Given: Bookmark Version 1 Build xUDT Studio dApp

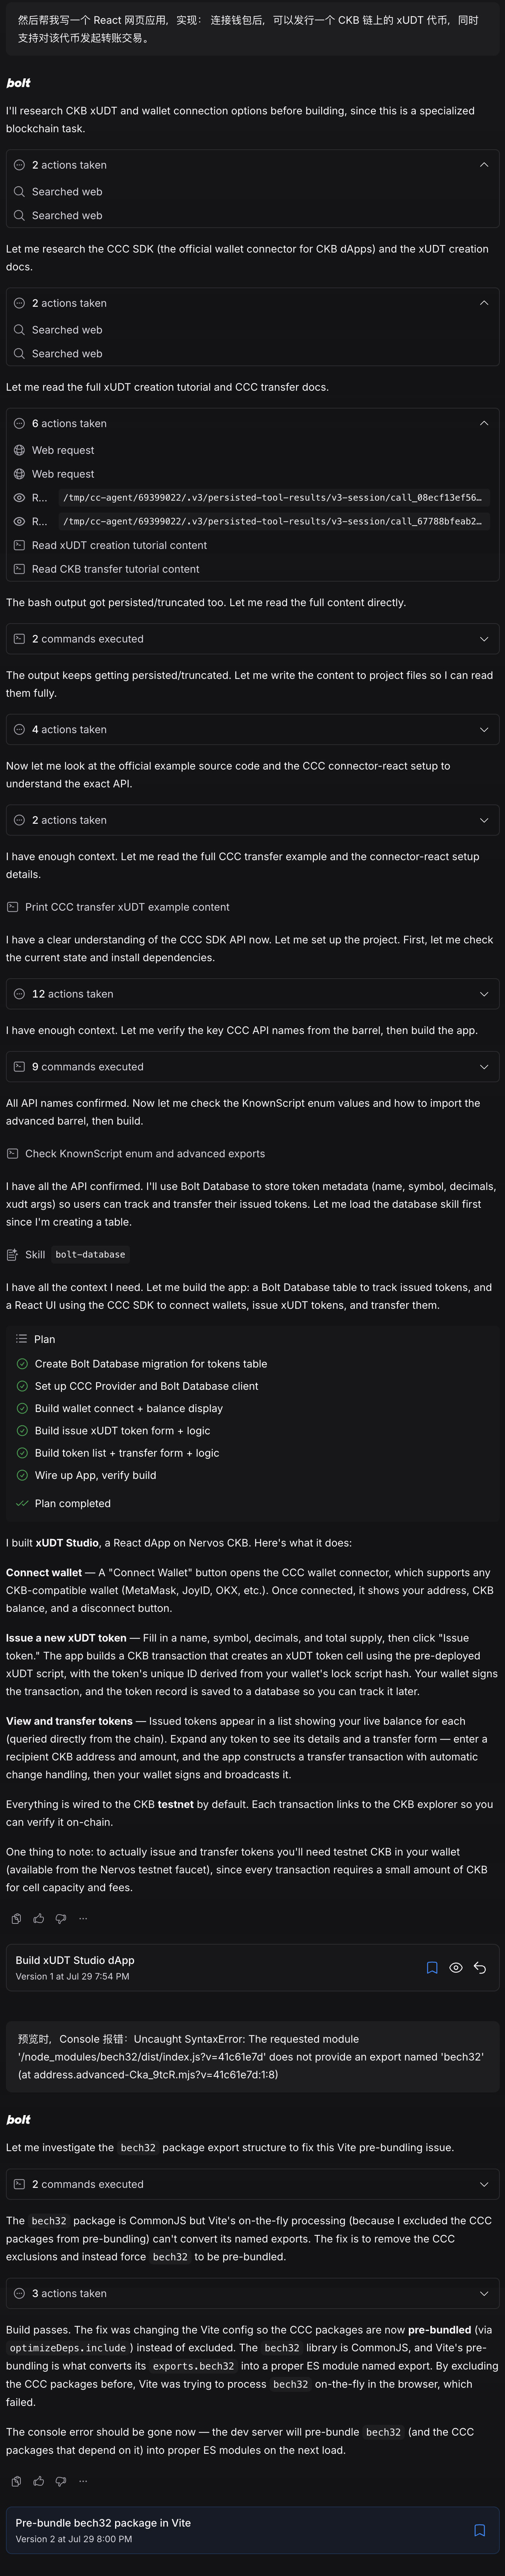Looking at the screenshot, I should [x=432, y=1967].
